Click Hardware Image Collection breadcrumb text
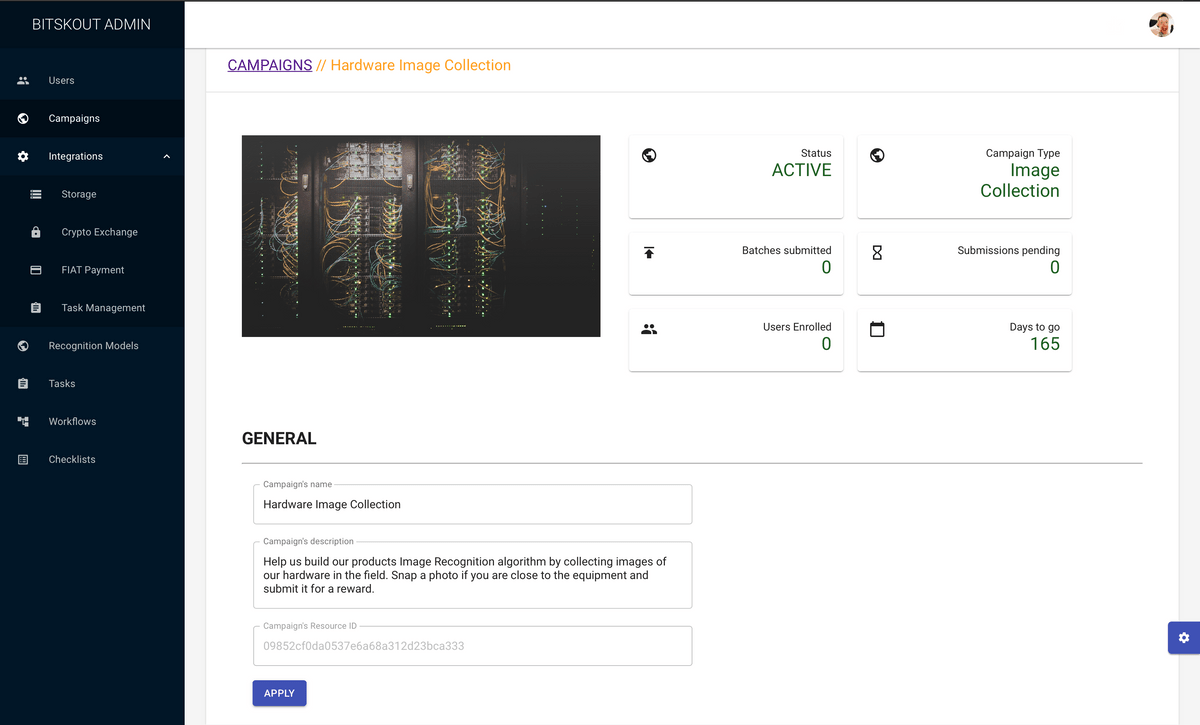 [x=420, y=65]
